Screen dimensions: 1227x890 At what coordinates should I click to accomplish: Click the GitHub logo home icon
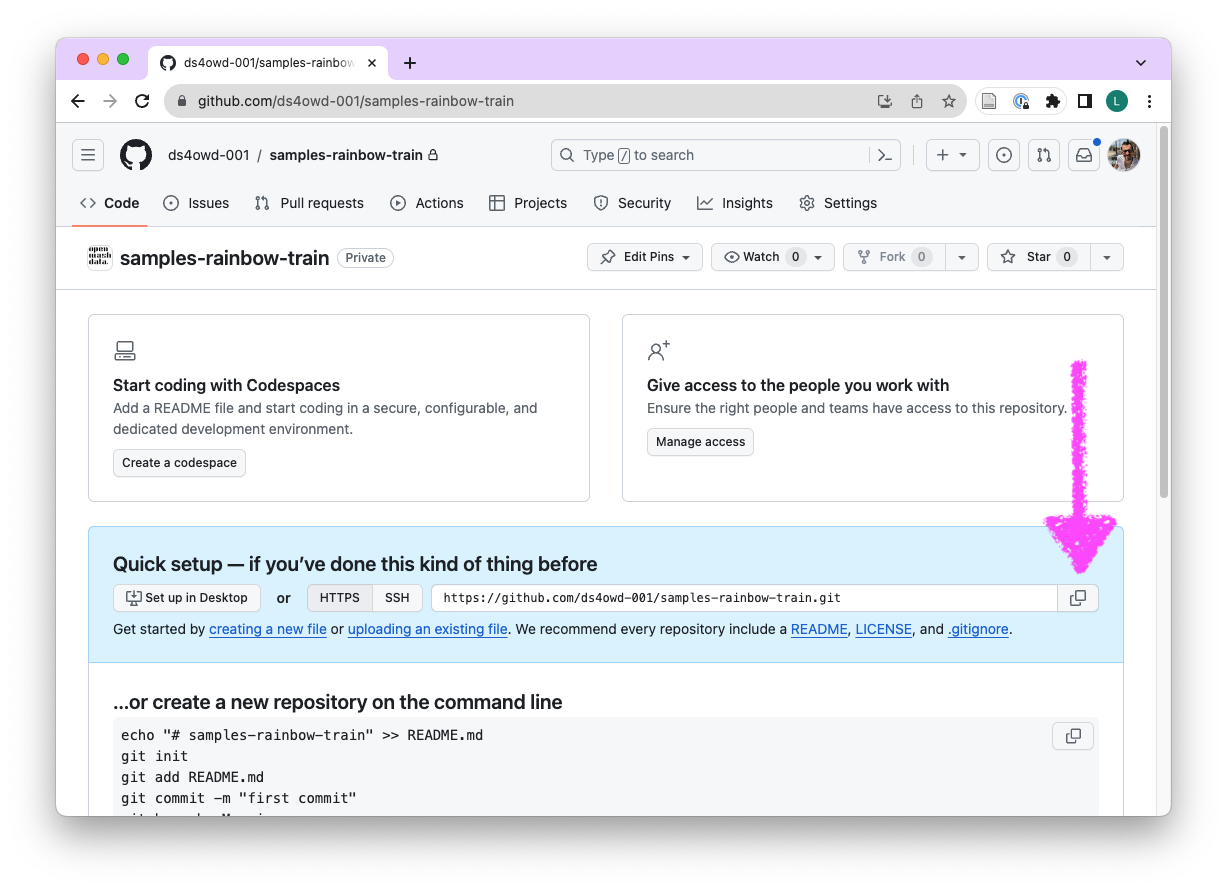136,155
